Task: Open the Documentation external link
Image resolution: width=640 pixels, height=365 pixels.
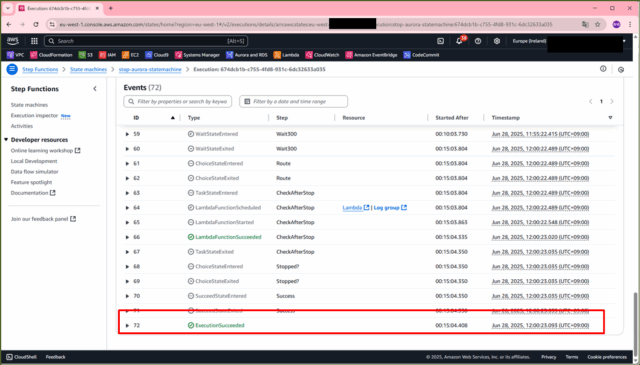Action: click(33, 193)
